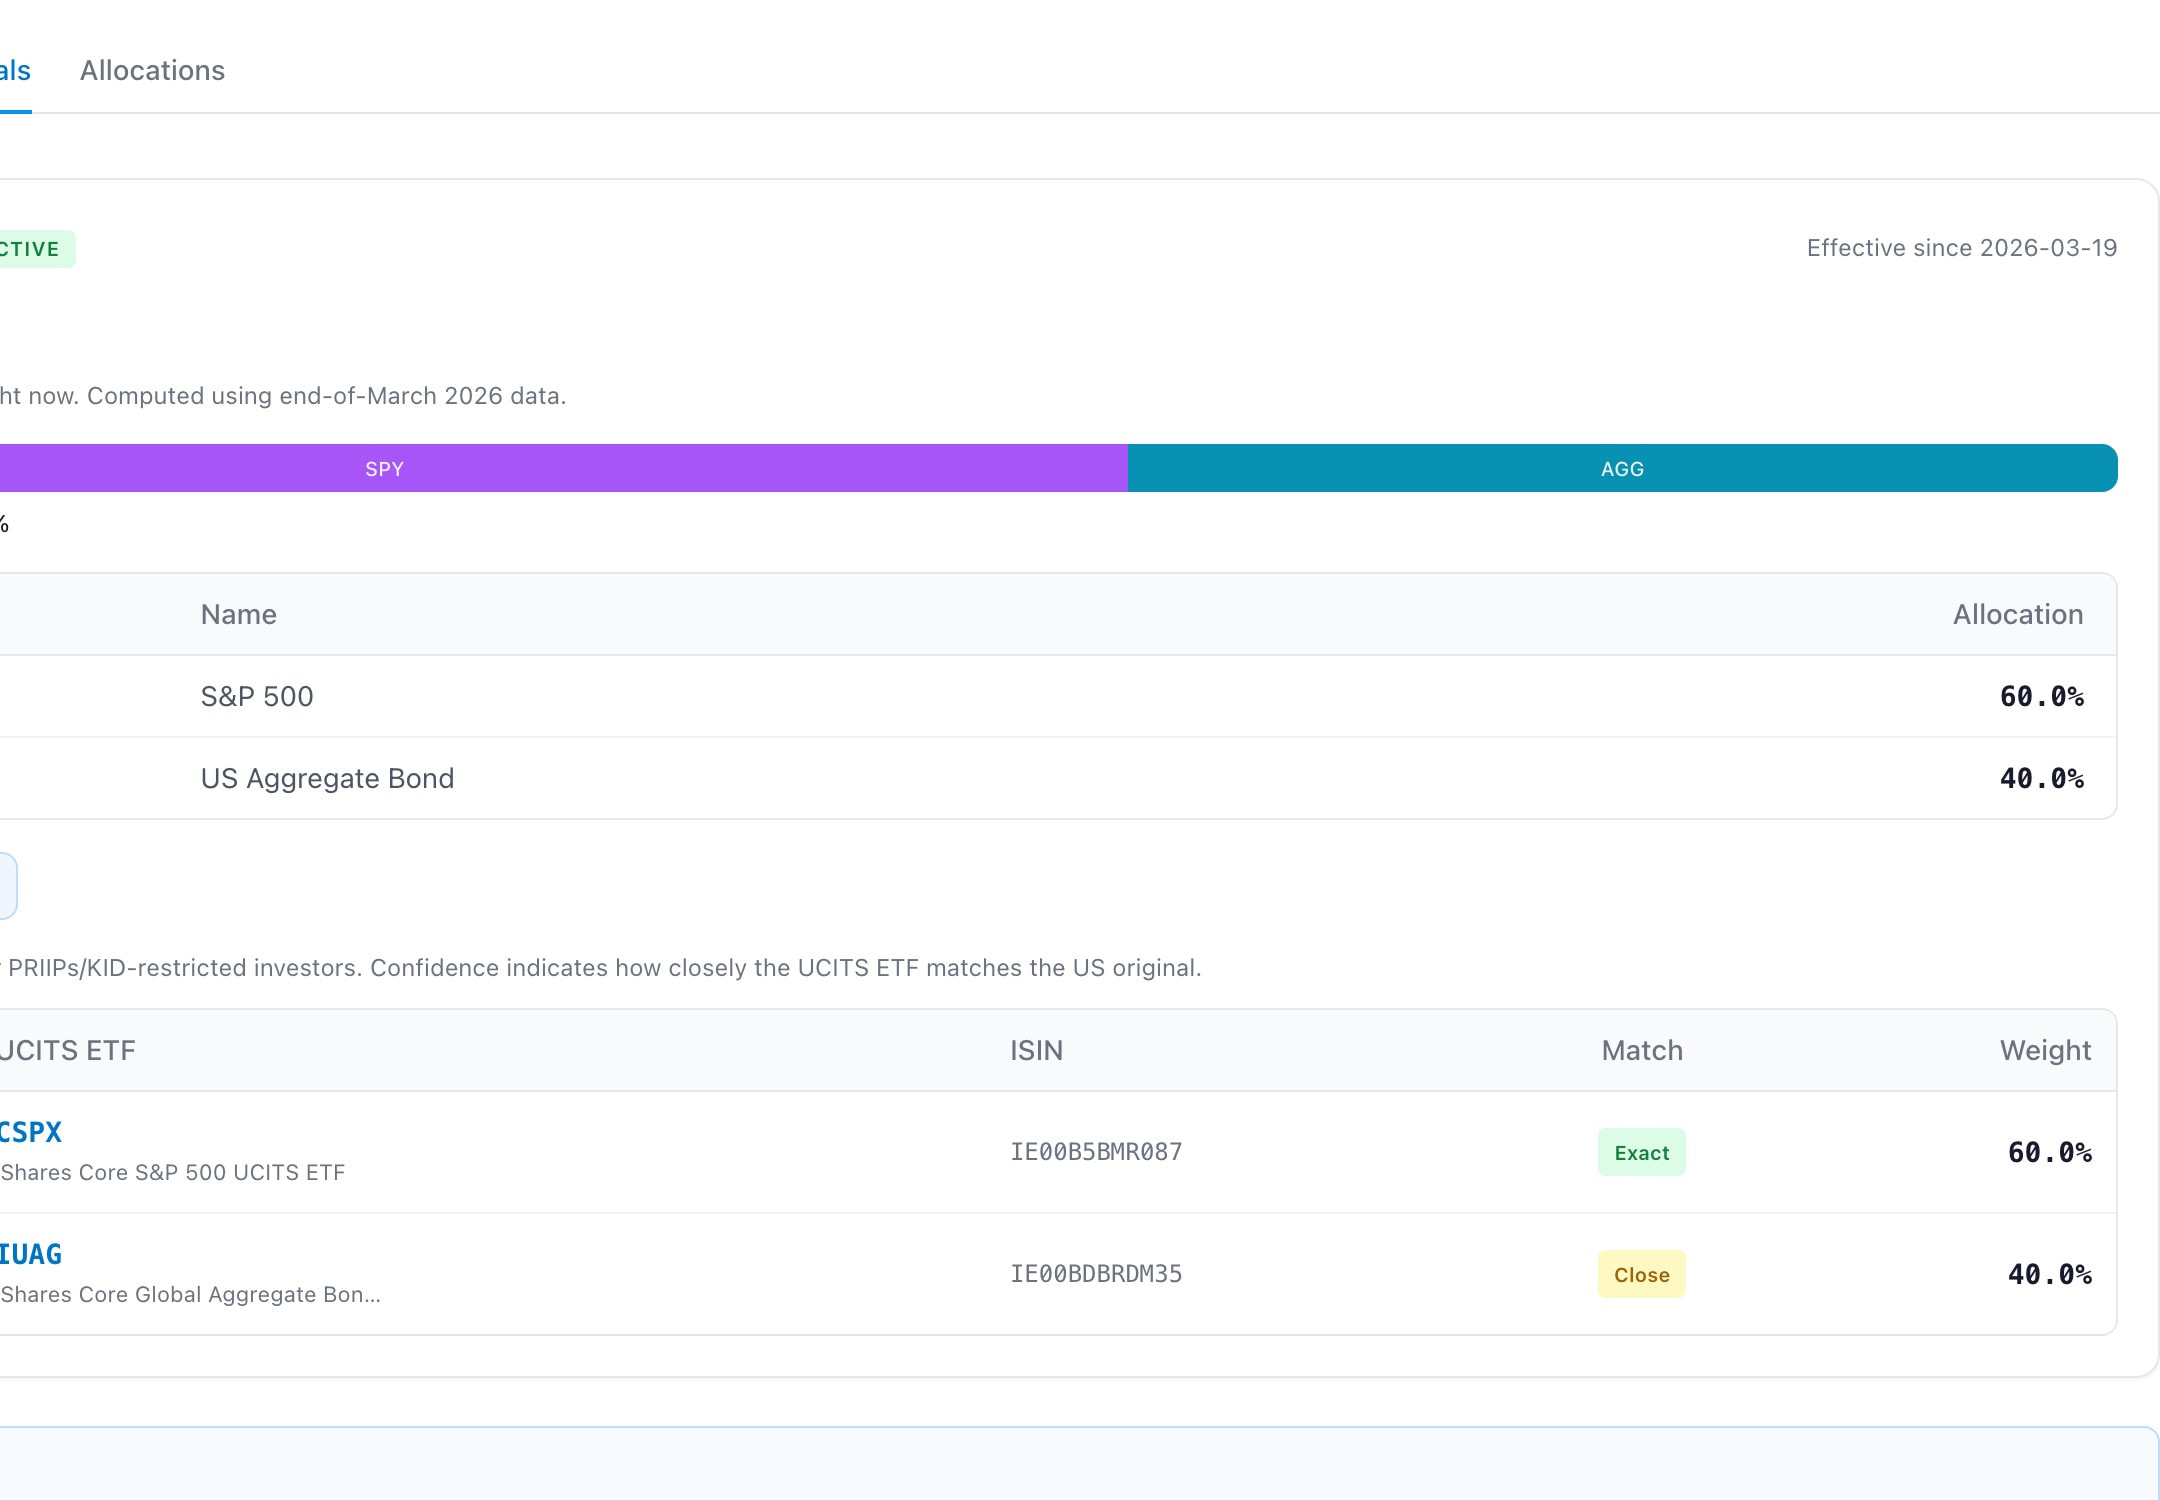Click the 60.0% value in S&P 500 row
This screenshot has height=1500, width=2160.
point(2042,696)
